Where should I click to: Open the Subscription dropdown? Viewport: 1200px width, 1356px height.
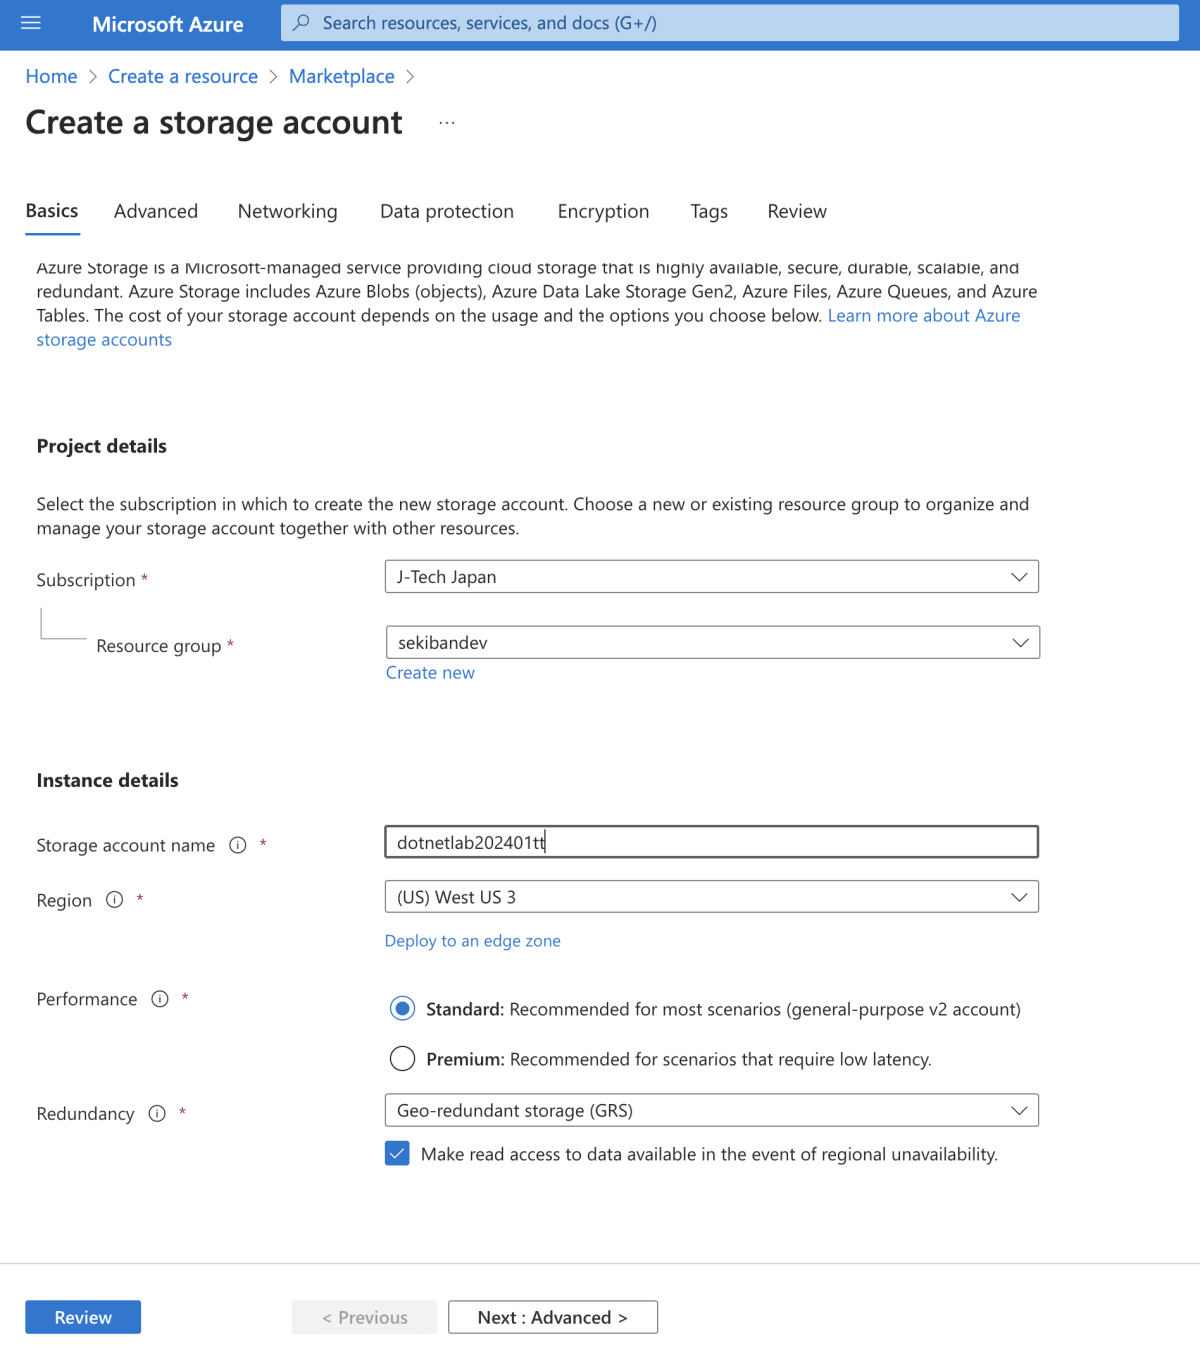(x=712, y=577)
